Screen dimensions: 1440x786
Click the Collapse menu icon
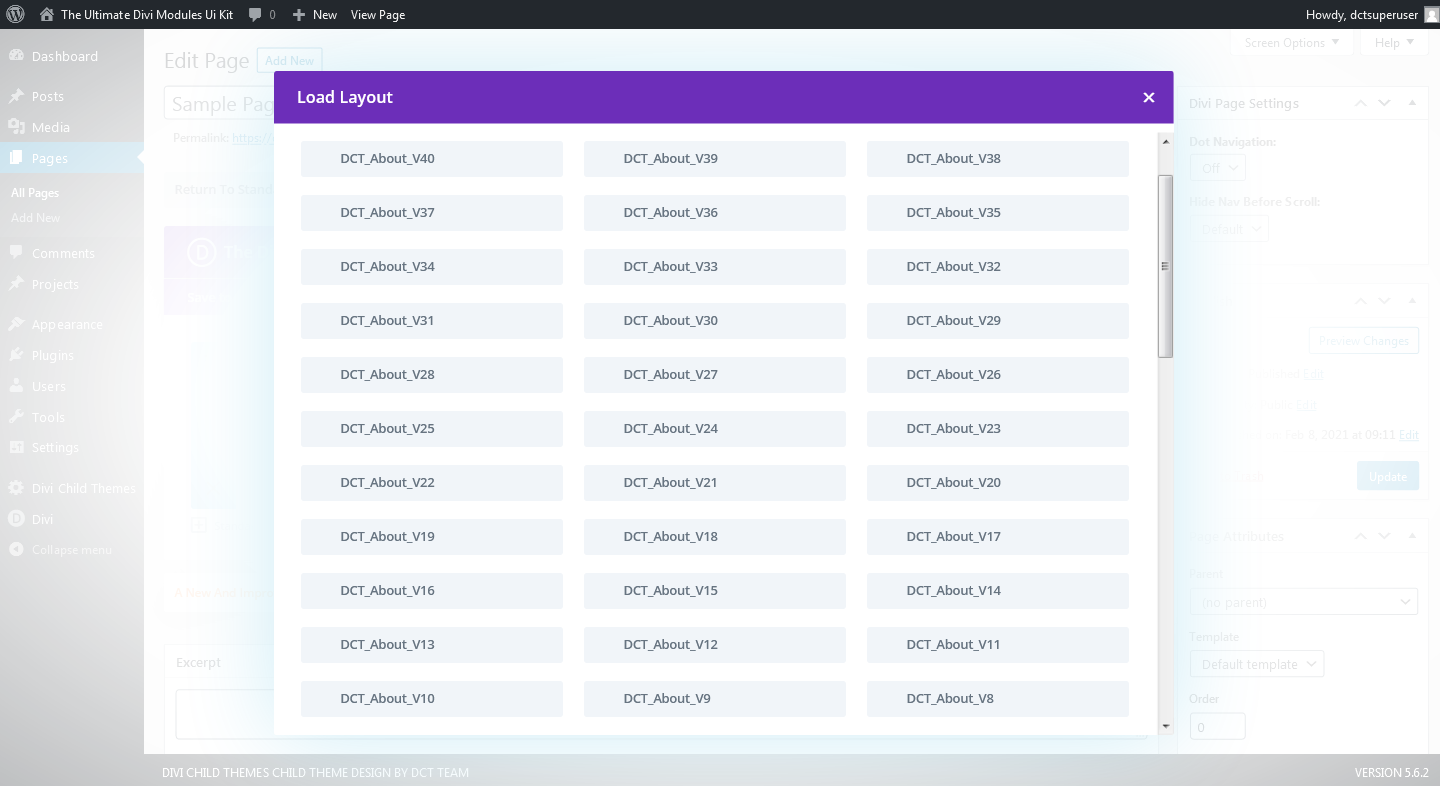coord(16,550)
